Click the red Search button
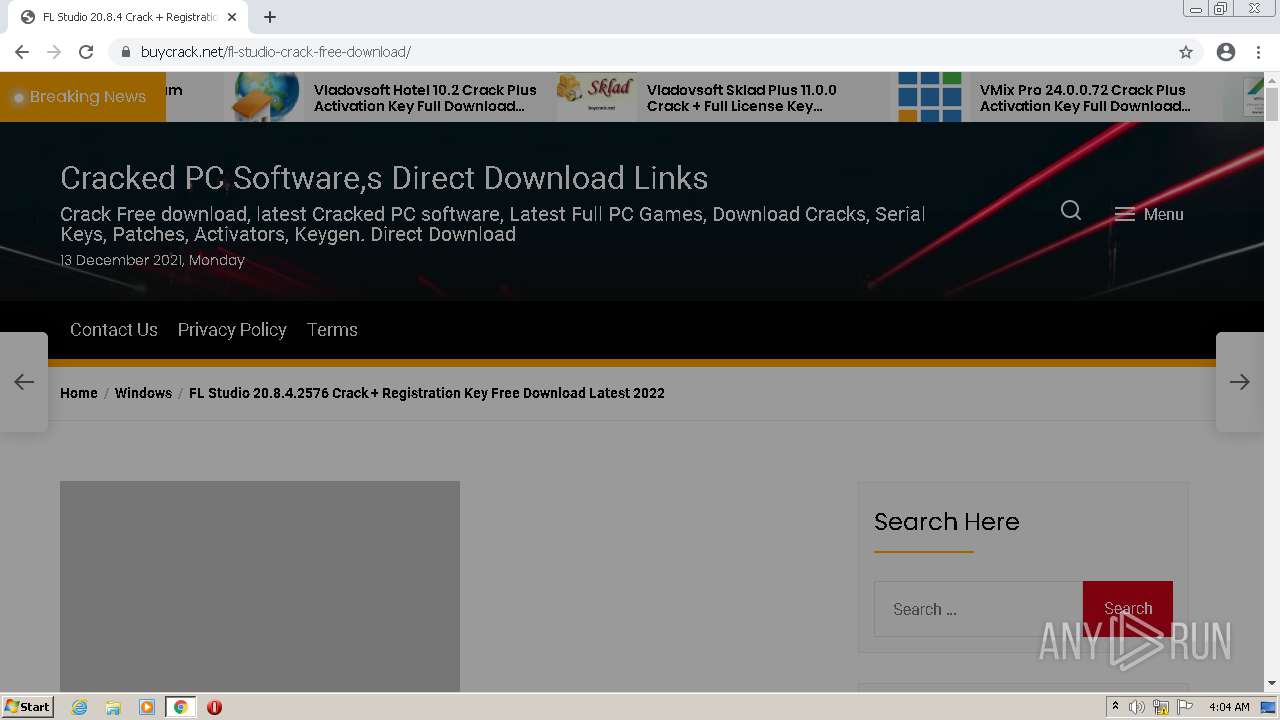 tap(1128, 608)
